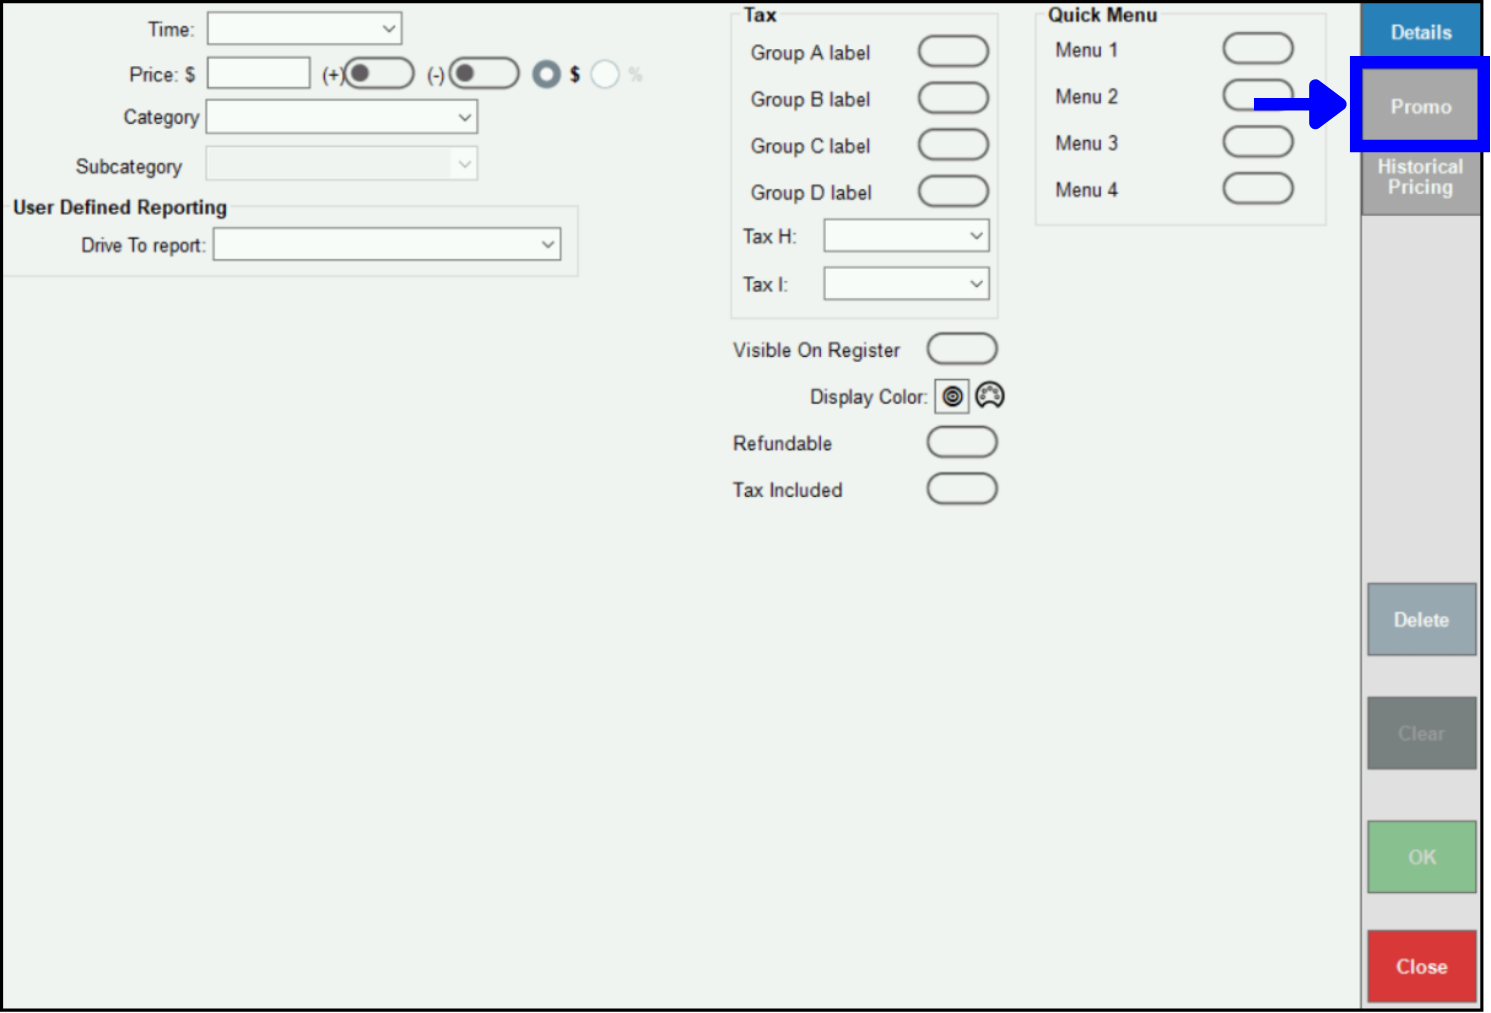The width and height of the screenshot is (1491, 1013).
Task: Switch to the Details tab
Action: pyautogui.click(x=1421, y=31)
